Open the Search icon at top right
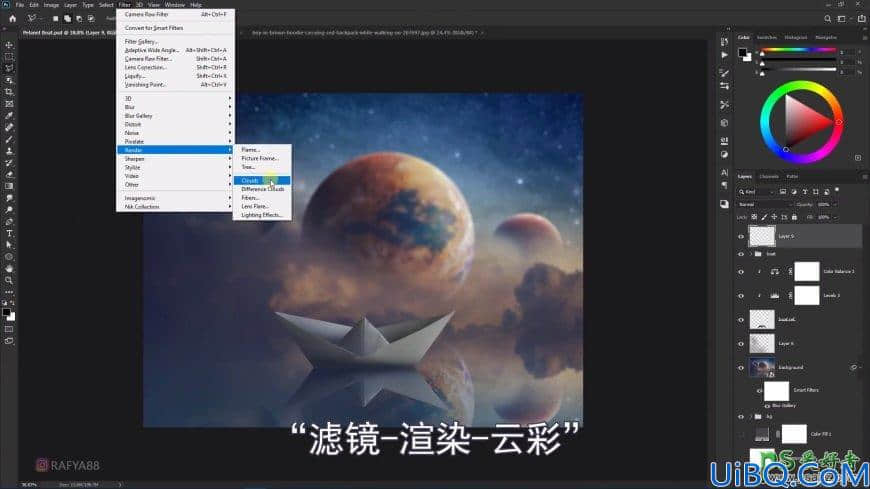Viewport: 870px width, 489px height. (827, 19)
